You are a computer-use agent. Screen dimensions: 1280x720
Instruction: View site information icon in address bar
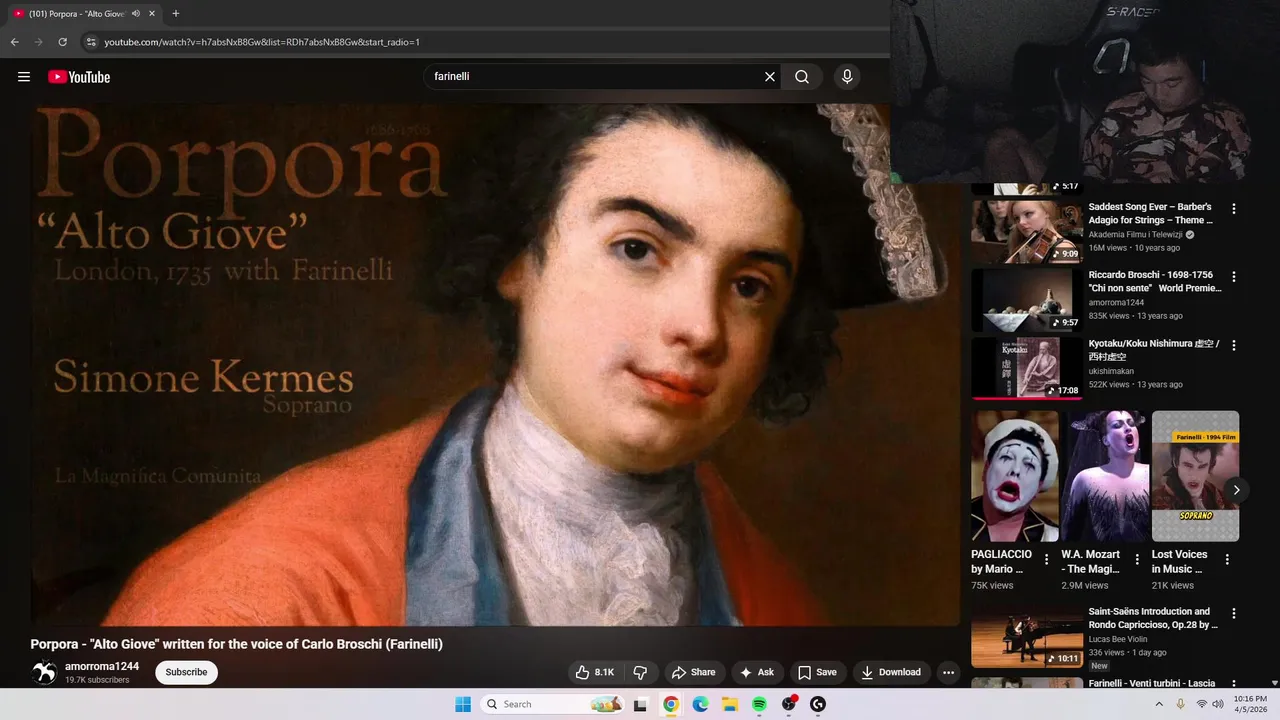tap(90, 42)
